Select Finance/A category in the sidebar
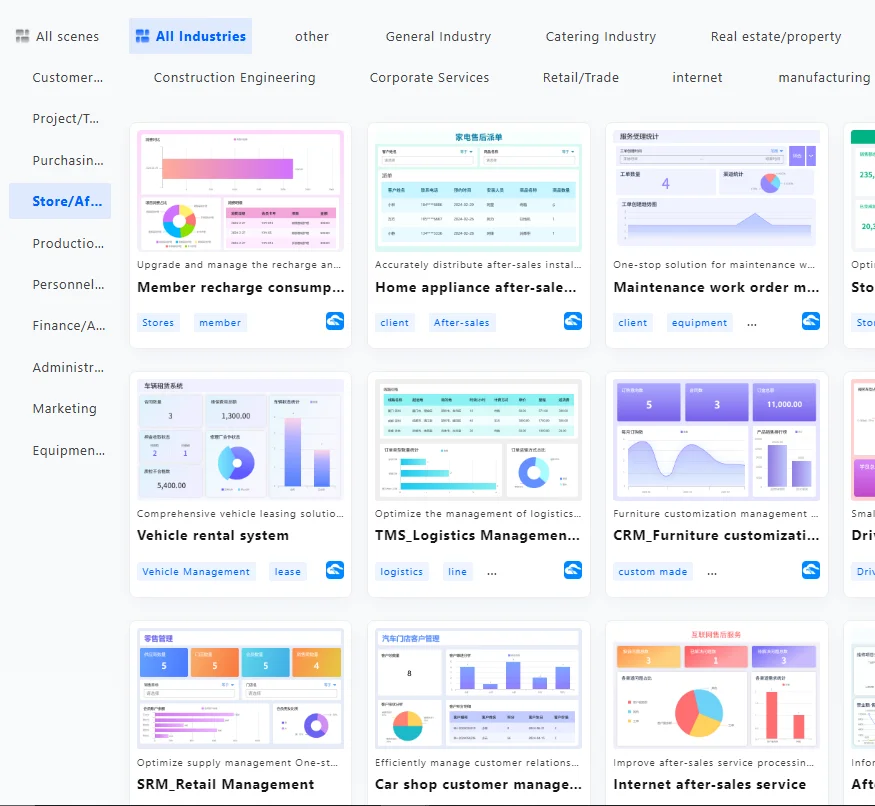Image resolution: width=875 pixels, height=806 pixels. click(60, 325)
